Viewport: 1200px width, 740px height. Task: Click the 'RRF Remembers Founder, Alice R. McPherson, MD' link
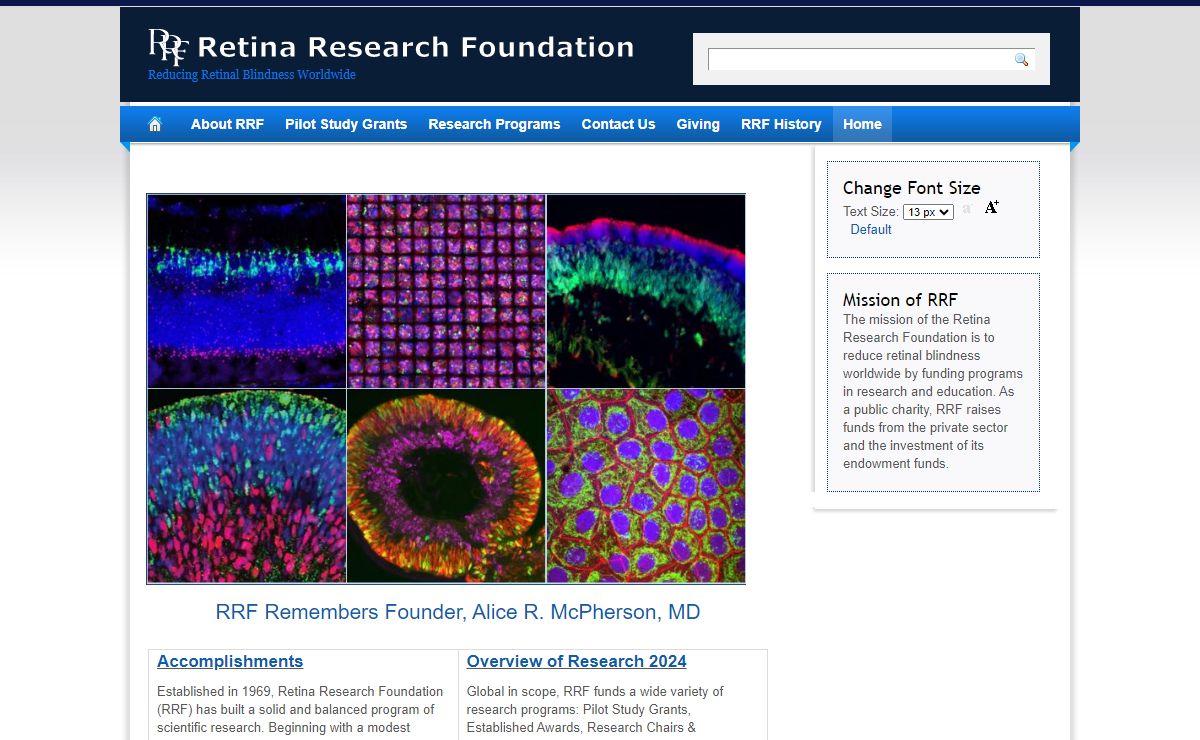[x=458, y=612]
